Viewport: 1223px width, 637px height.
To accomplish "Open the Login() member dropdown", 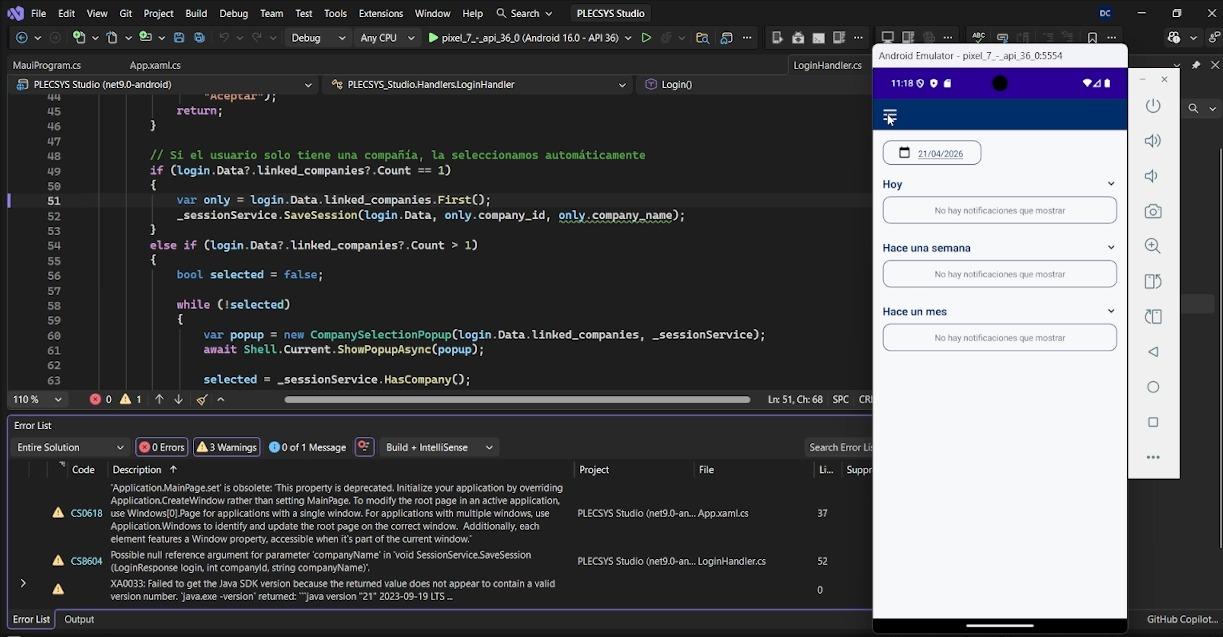I will [x=754, y=85].
